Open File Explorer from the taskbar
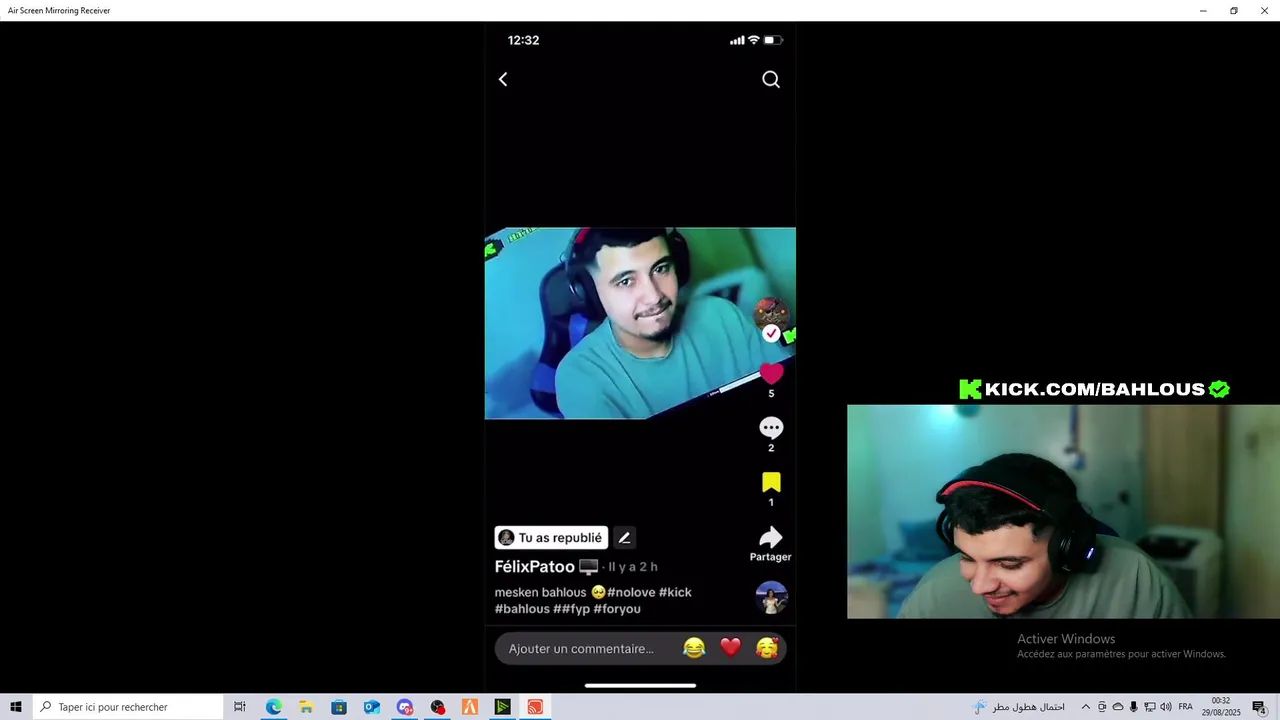Image resolution: width=1280 pixels, height=720 pixels. [306, 707]
